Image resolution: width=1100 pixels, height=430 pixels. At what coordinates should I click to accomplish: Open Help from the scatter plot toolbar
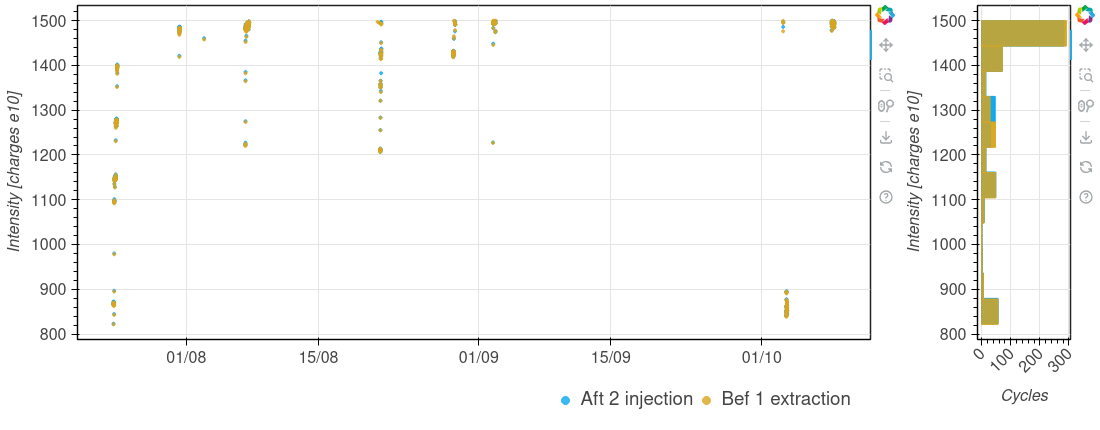pyautogui.click(x=885, y=197)
